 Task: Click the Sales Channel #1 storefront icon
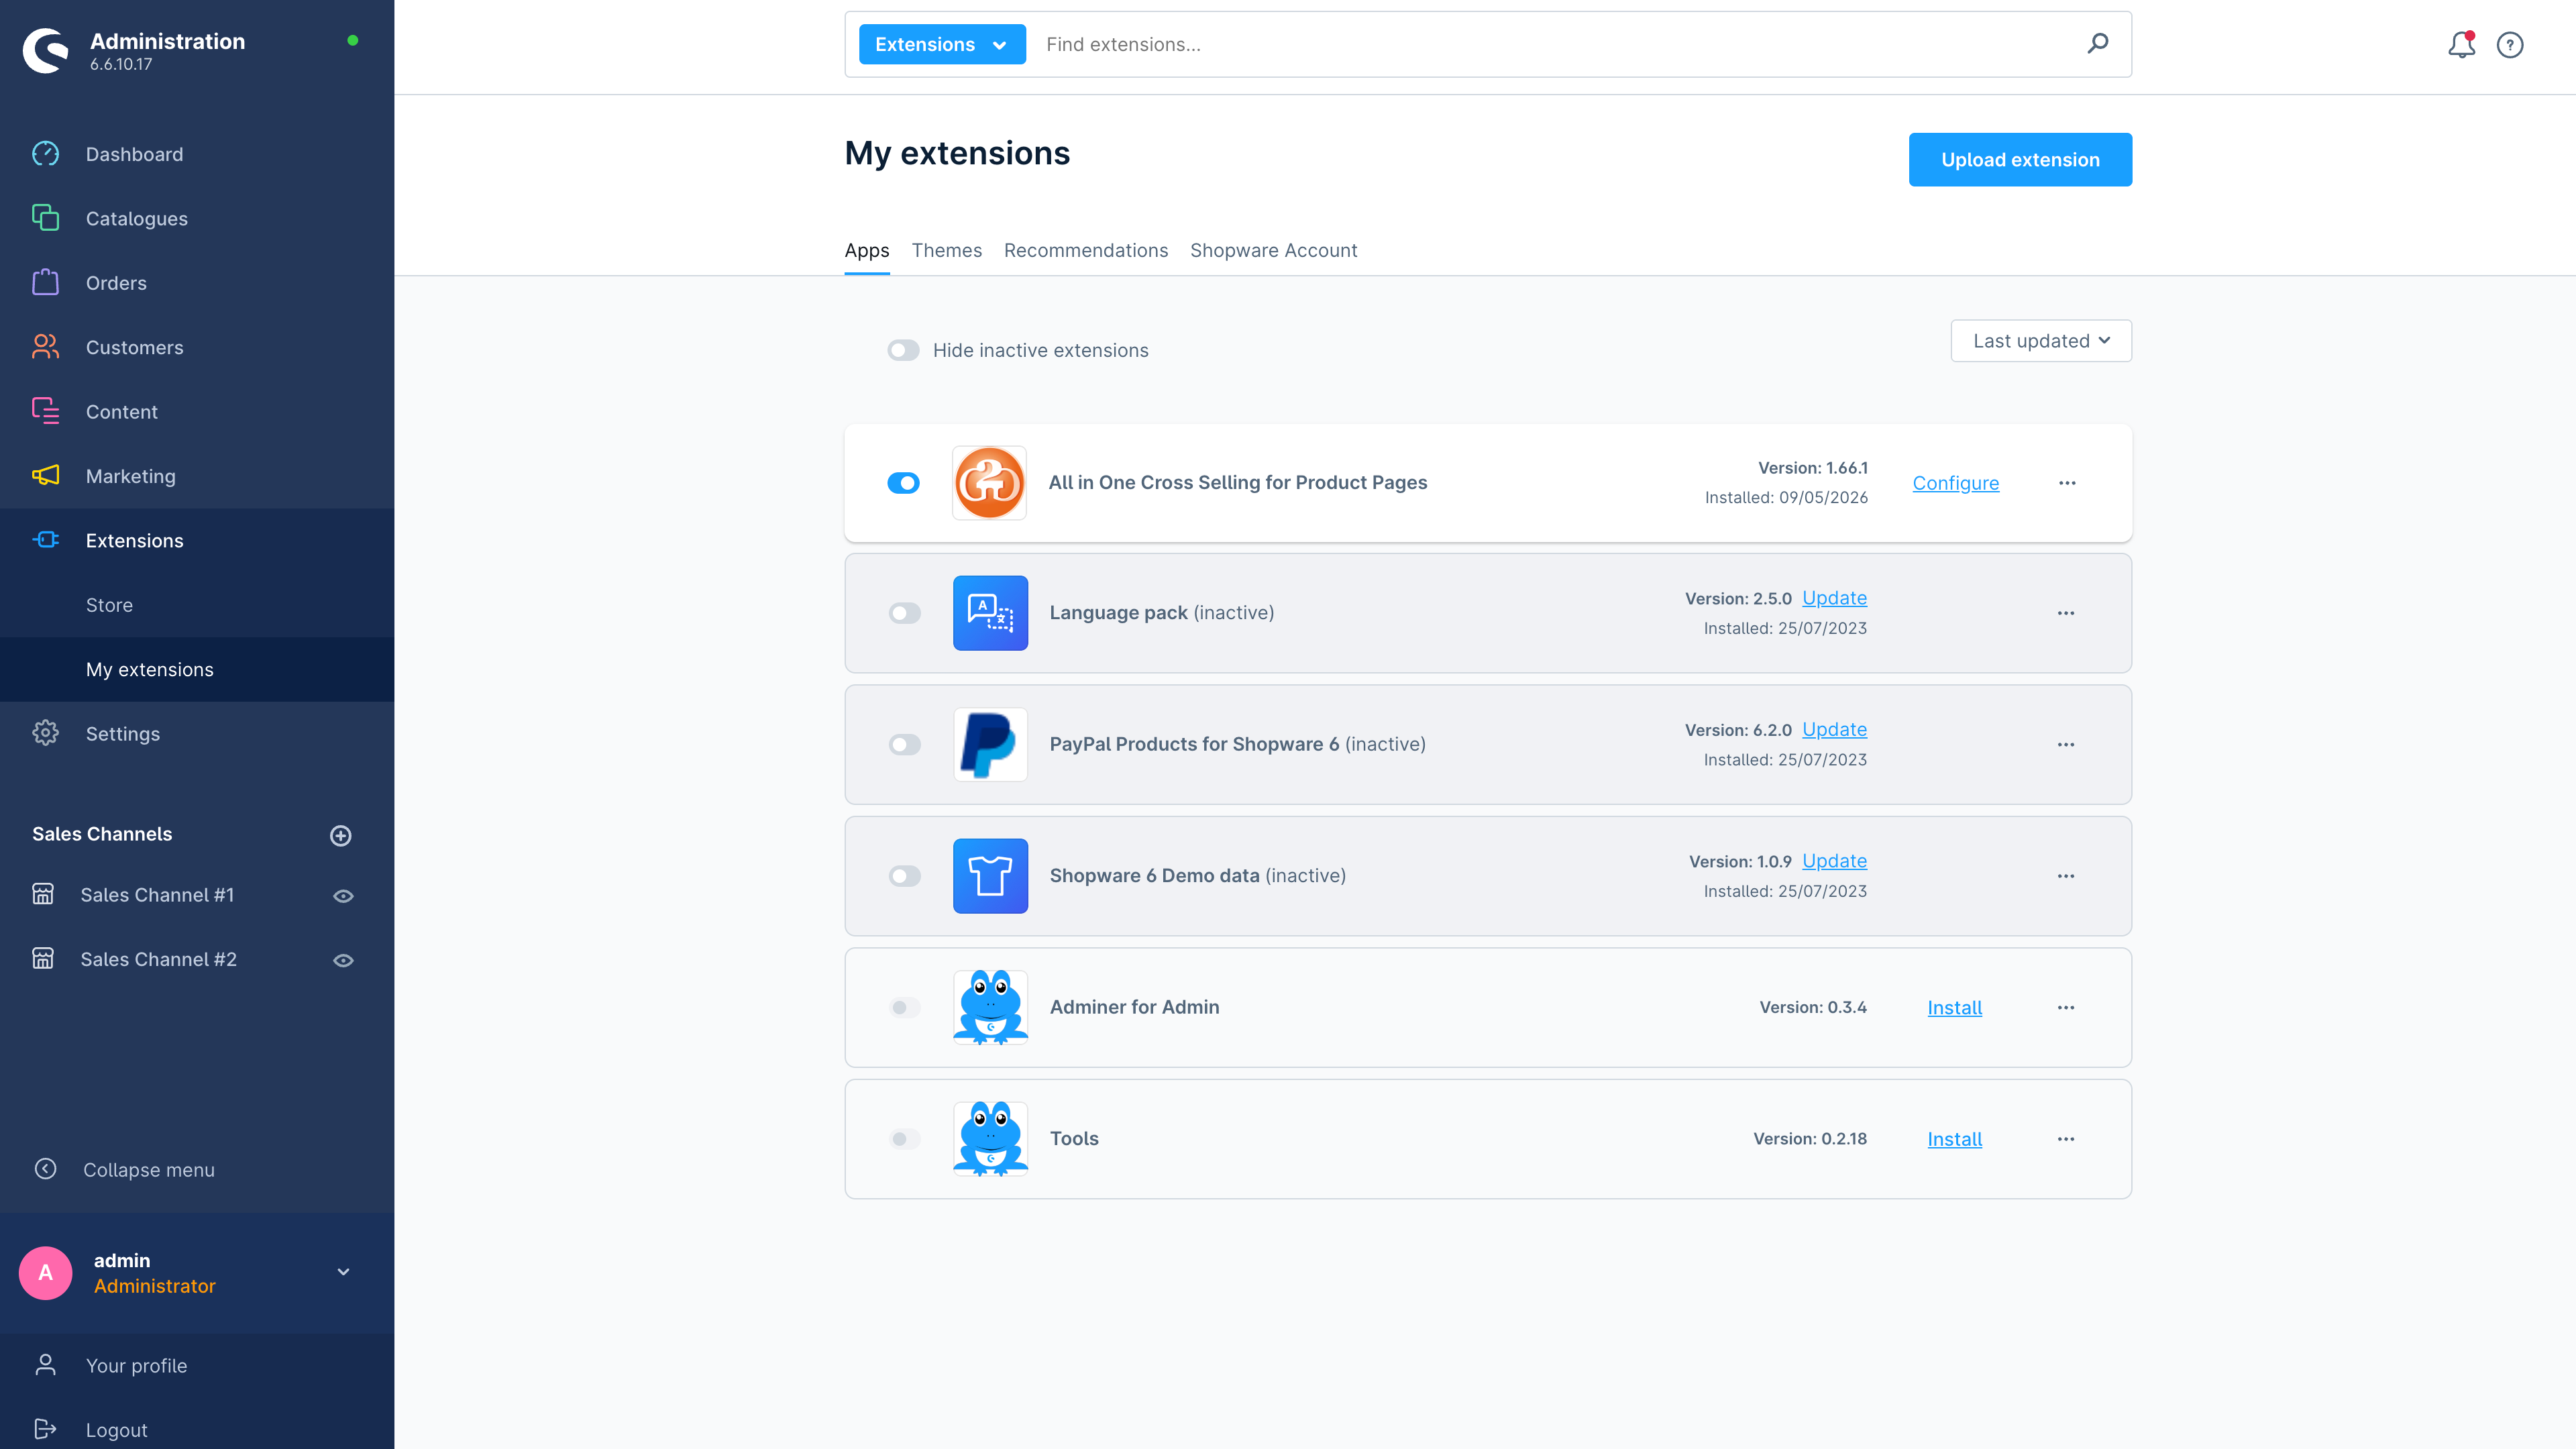pos(43,894)
